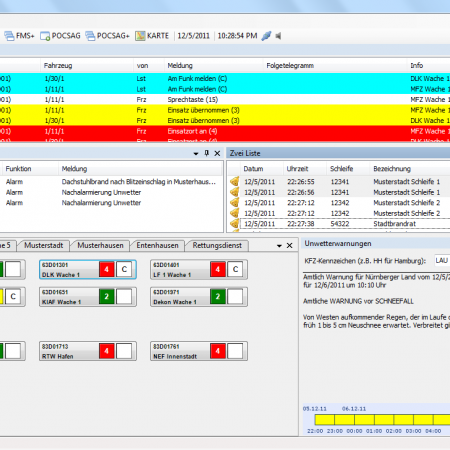The height and width of the screenshot is (450, 450).
Task: Open the POCSAG+ toolbar window
Action: coord(107,36)
